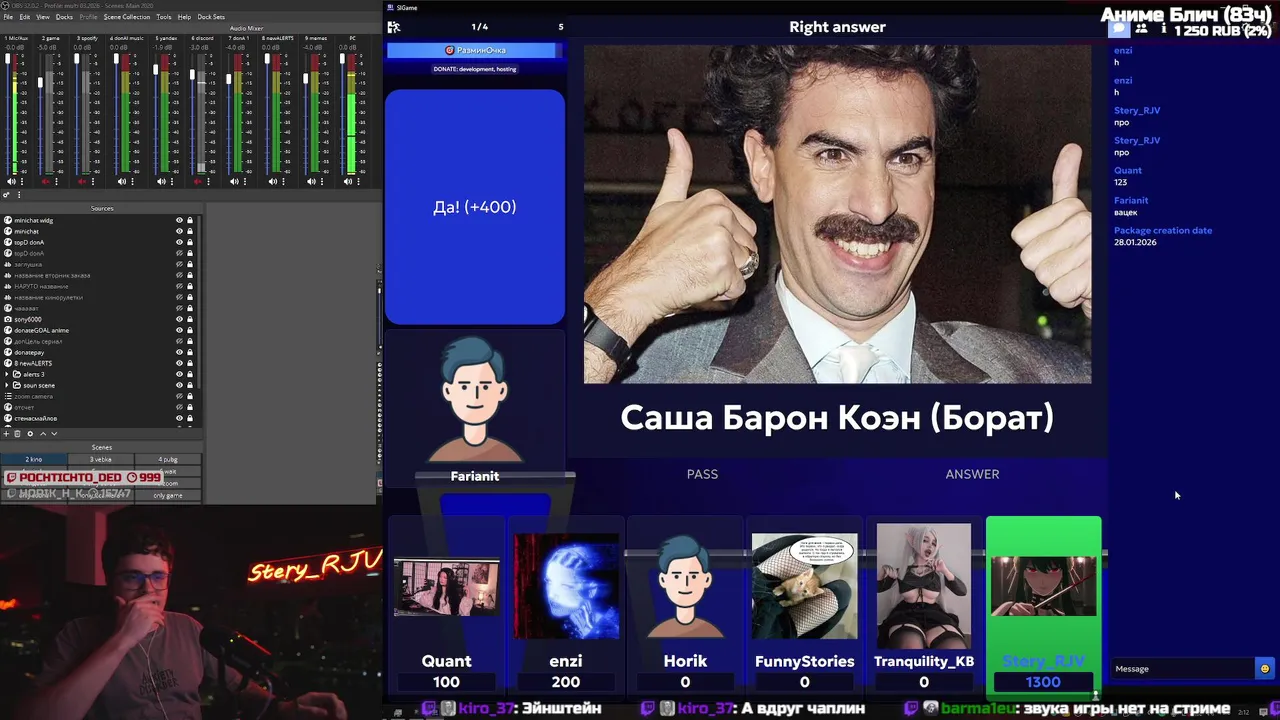Open the Docks menu in OBS
Viewport: 1280px width, 720px height.
click(x=64, y=17)
